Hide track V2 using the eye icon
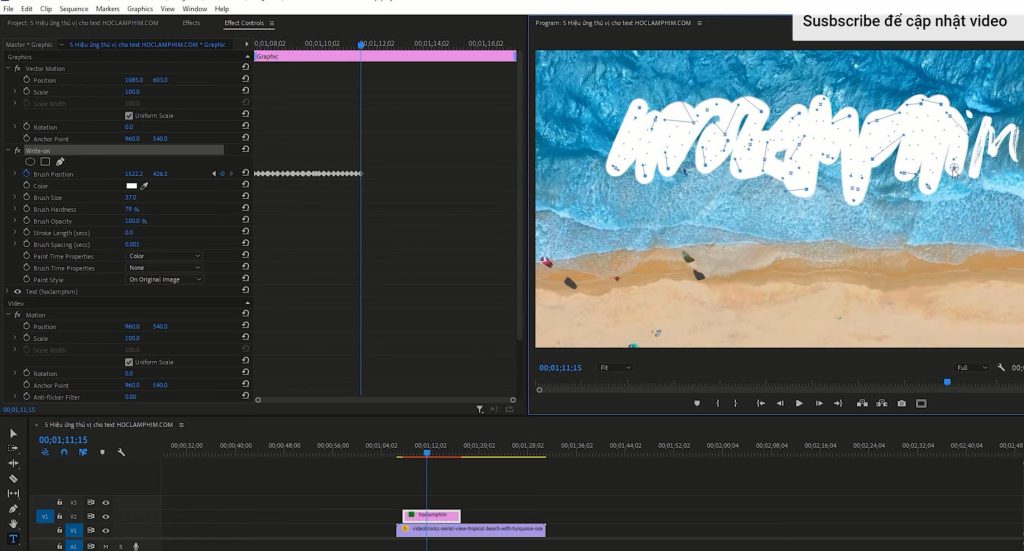Screen dimensions: 1024x551 point(106,516)
